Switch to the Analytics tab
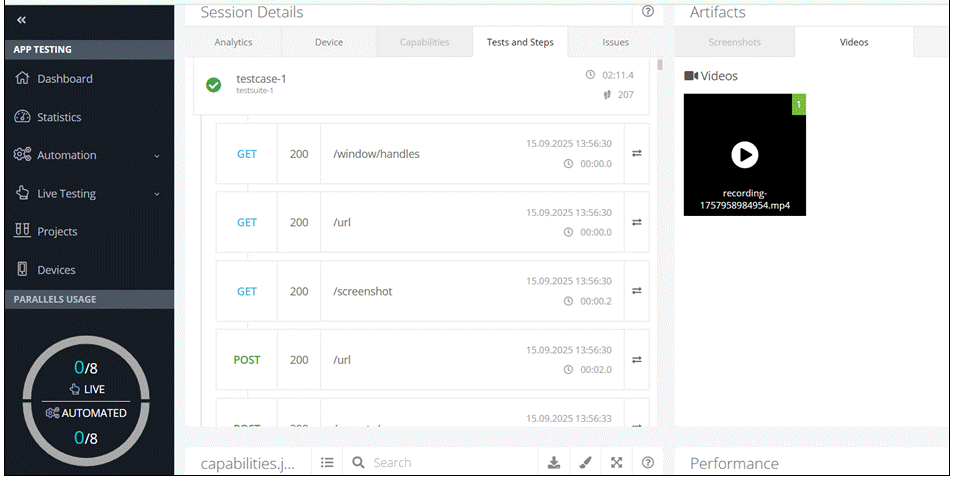Viewport: 955px width, 481px height. [233, 43]
